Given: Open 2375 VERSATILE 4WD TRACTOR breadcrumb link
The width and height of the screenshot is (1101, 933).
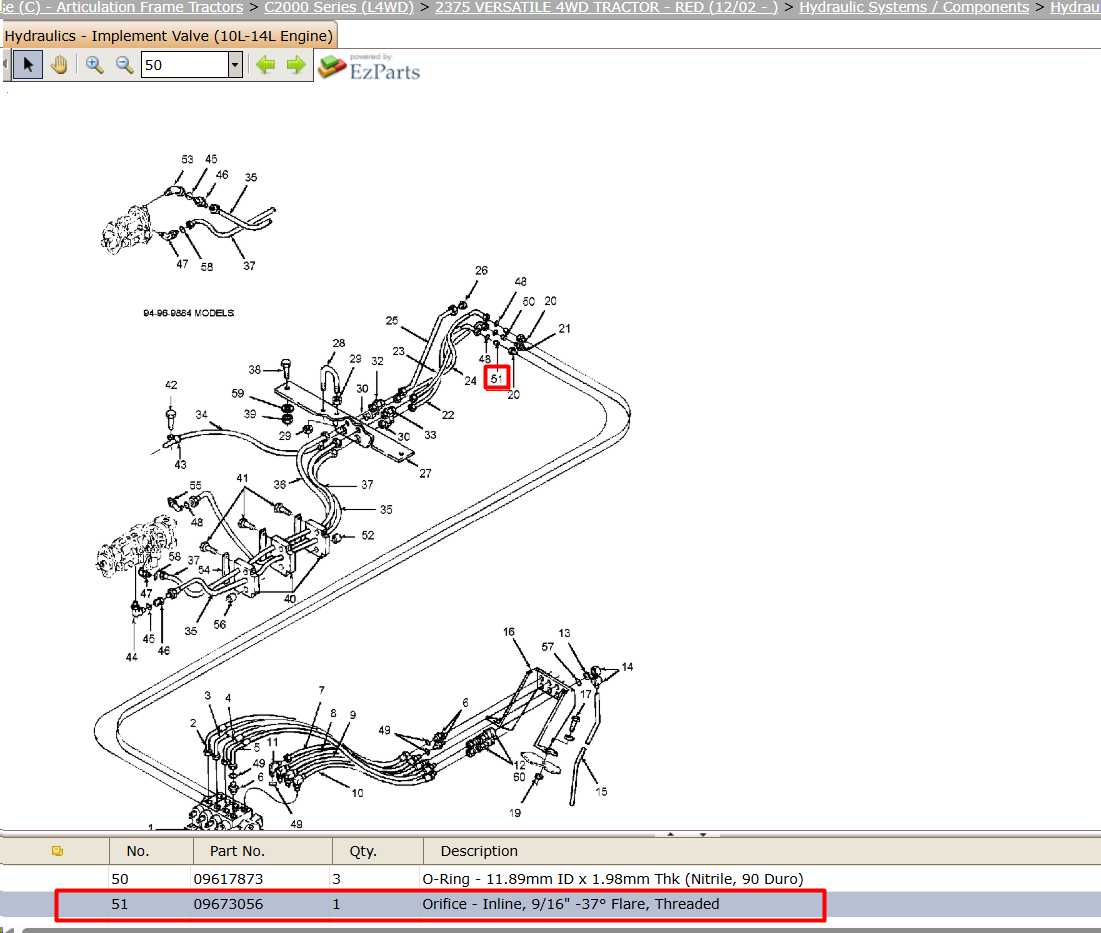Looking at the screenshot, I should 607,7.
